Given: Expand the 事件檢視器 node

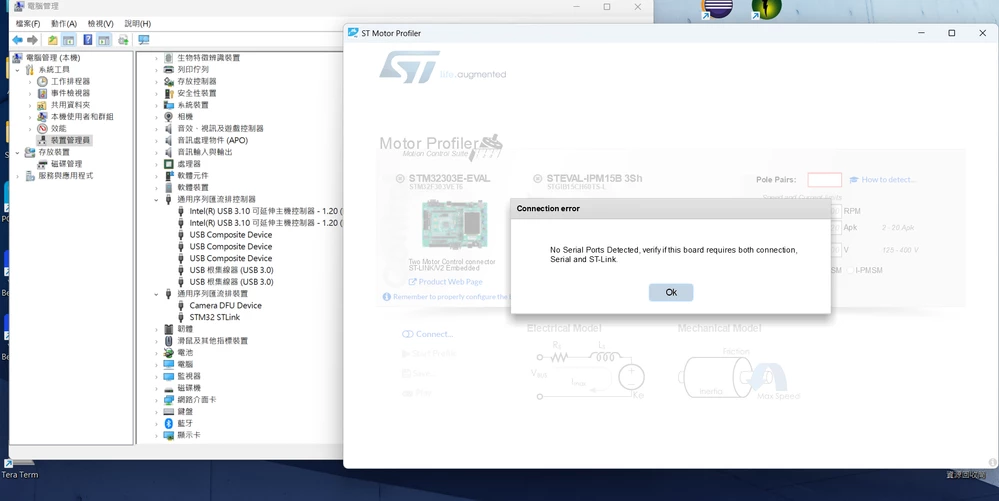Looking at the screenshot, I should [29, 93].
